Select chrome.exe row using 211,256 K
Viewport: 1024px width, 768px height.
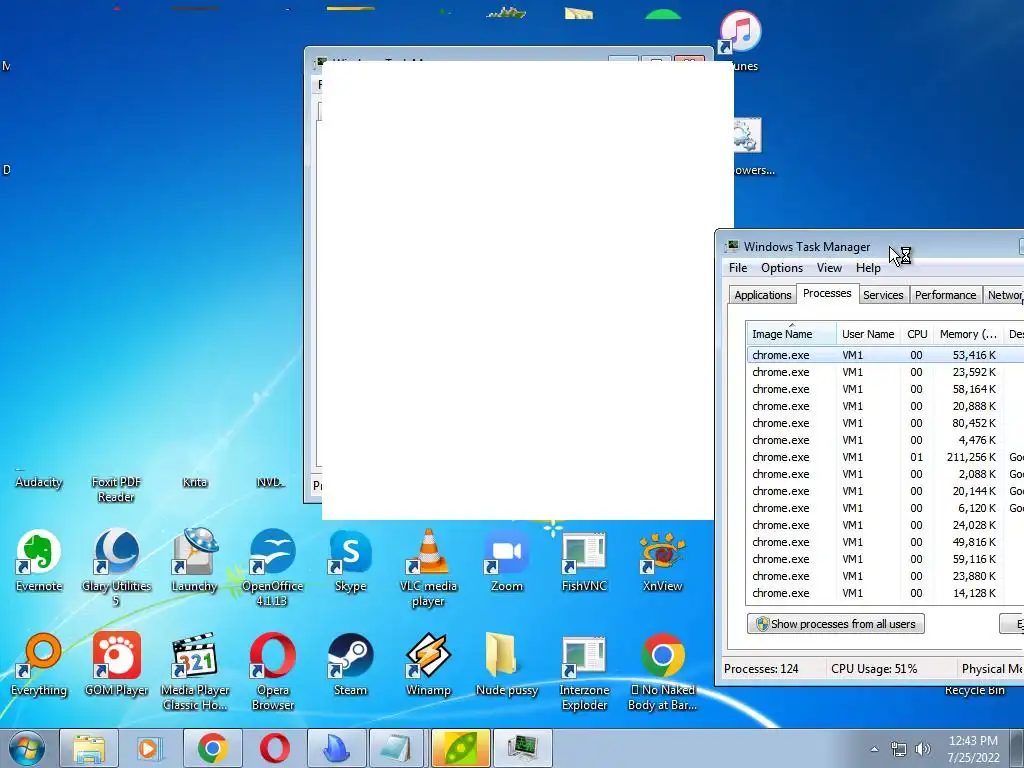coord(885,456)
